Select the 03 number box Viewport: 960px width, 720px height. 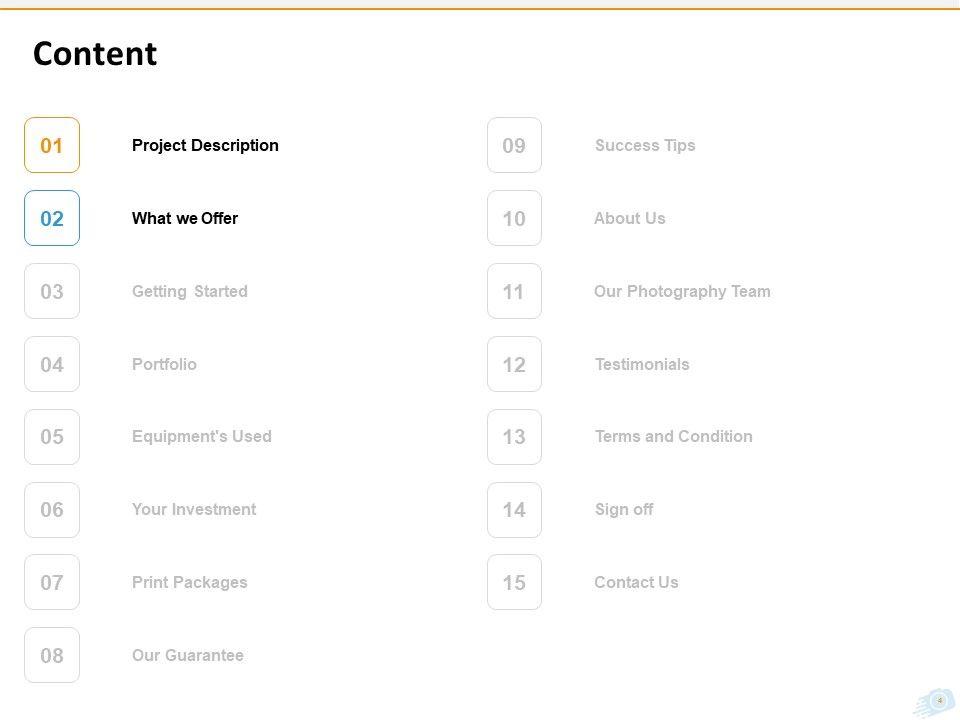tap(52, 291)
